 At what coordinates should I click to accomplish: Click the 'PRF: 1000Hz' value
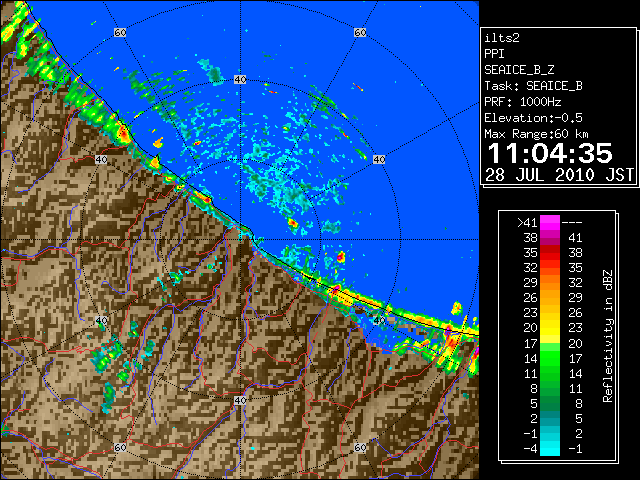(x=523, y=102)
